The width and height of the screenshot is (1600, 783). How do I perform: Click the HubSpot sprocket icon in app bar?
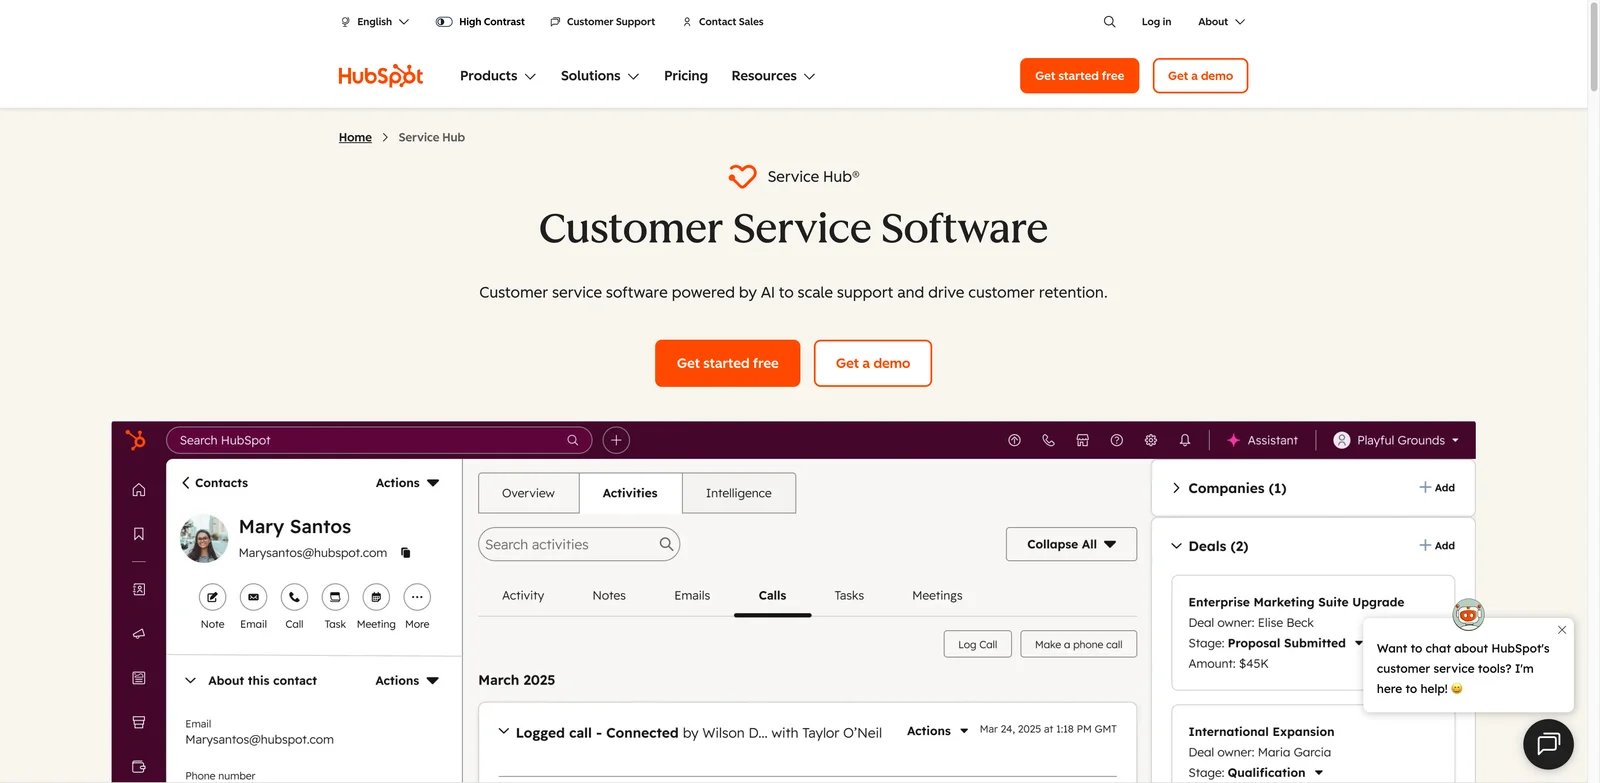(x=136, y=440)
